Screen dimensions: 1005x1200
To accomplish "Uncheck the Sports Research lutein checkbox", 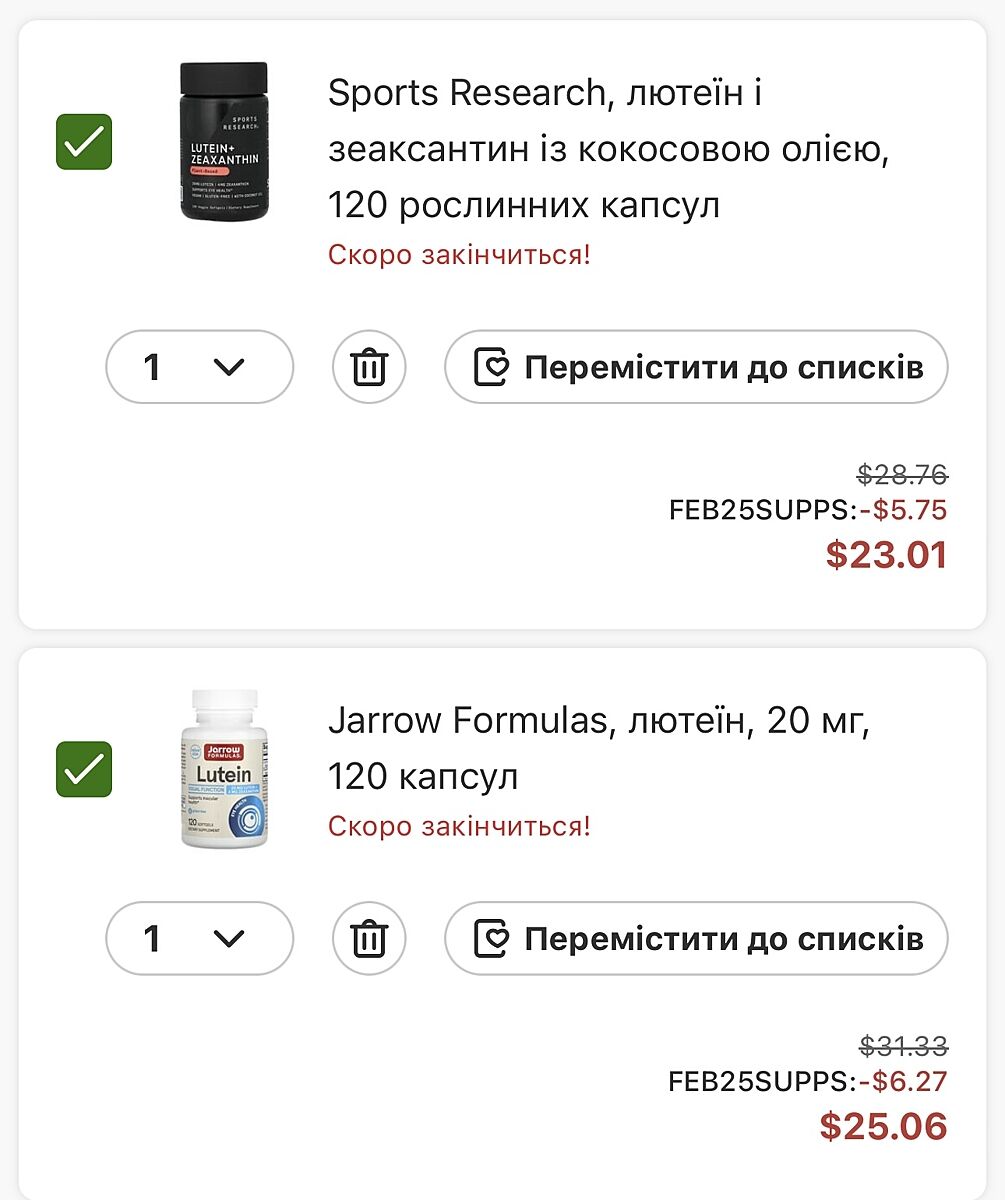I will (x=84, y=142).
